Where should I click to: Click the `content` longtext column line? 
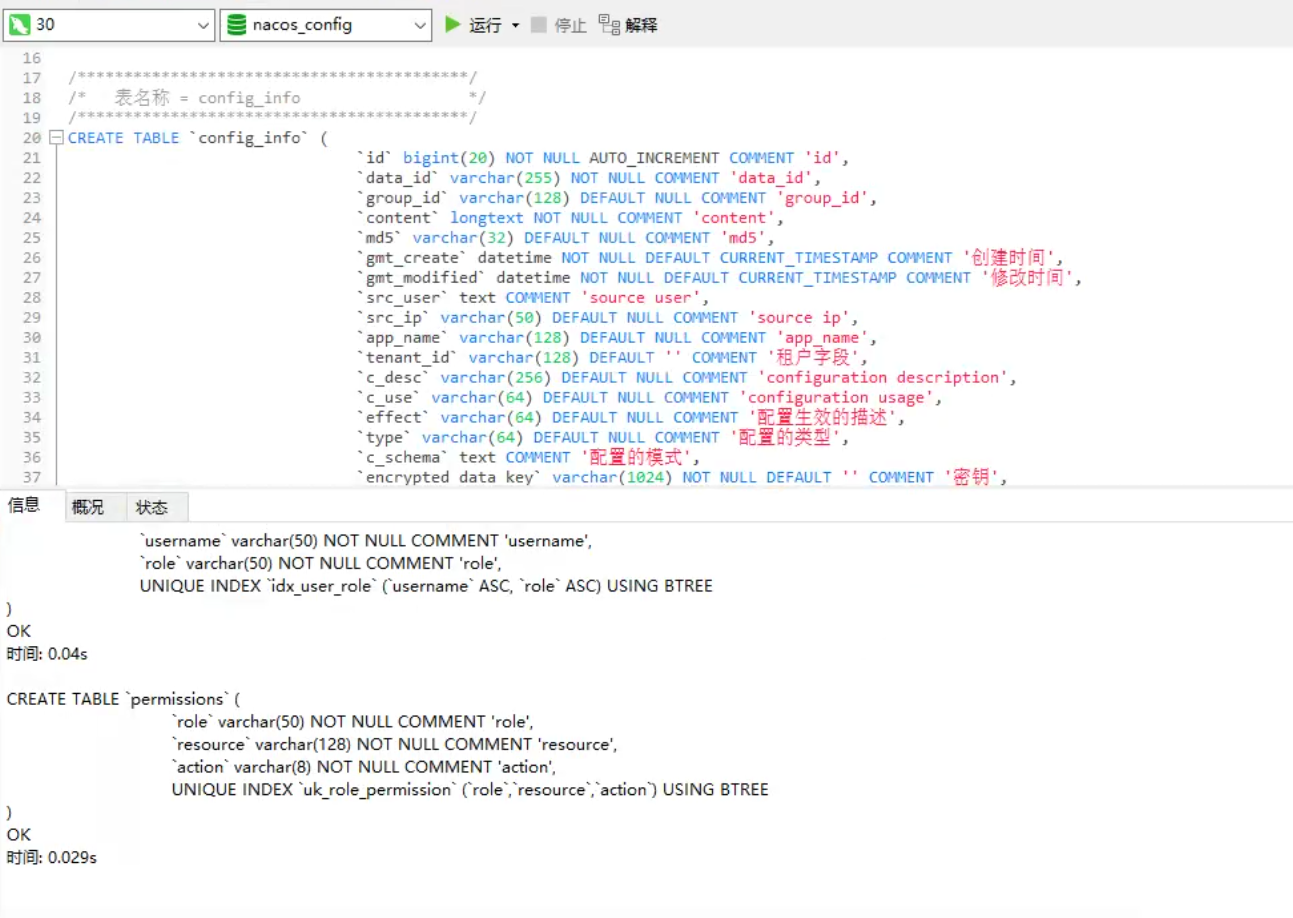click(x=571, y=218)
